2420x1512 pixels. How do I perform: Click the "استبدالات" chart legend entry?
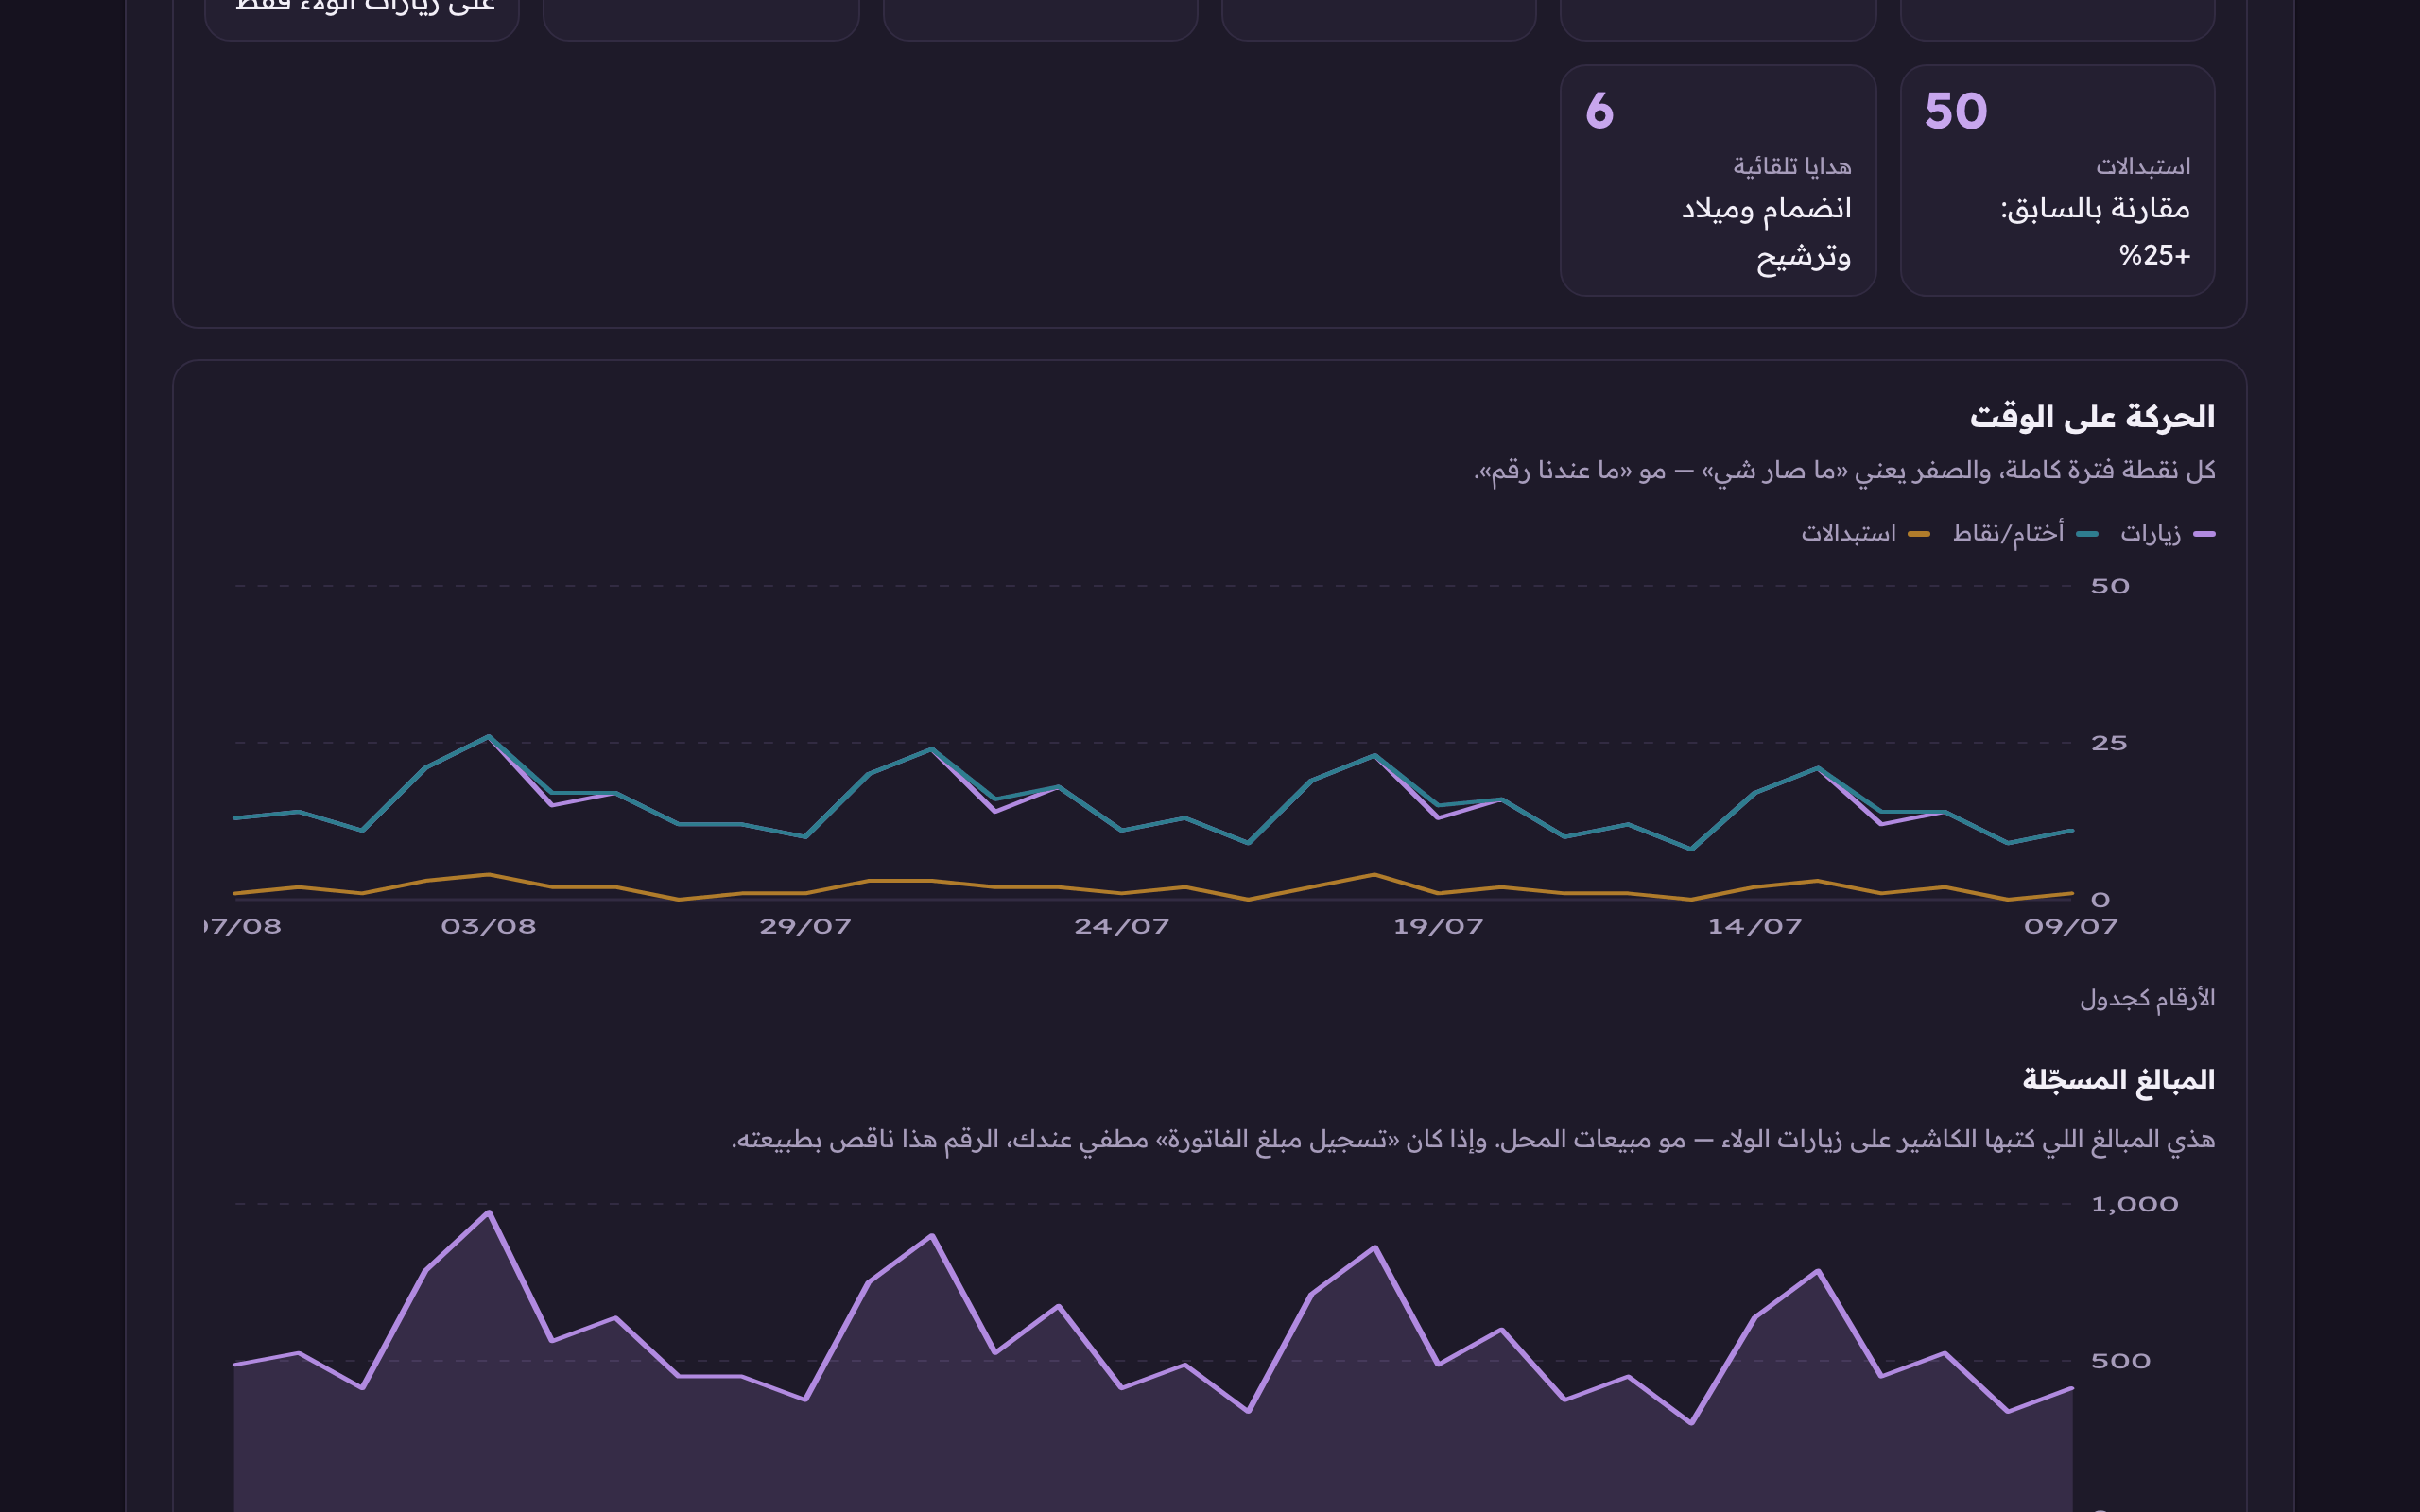(1865, 534)
